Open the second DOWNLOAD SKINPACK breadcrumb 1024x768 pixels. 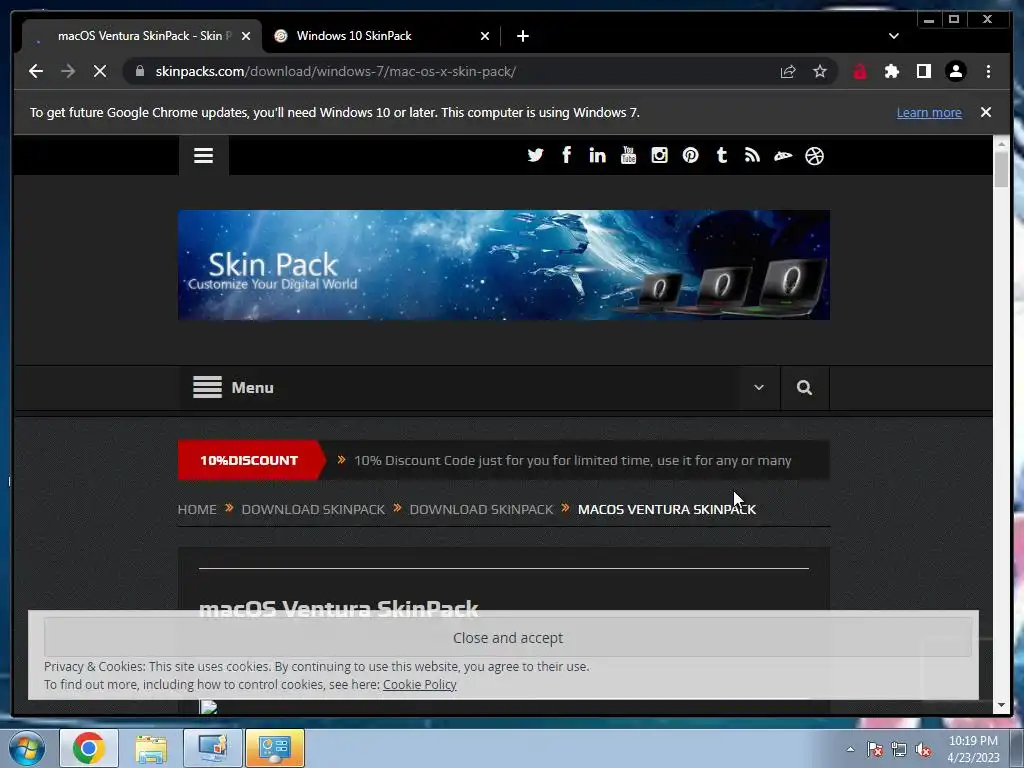pos(481,509)
